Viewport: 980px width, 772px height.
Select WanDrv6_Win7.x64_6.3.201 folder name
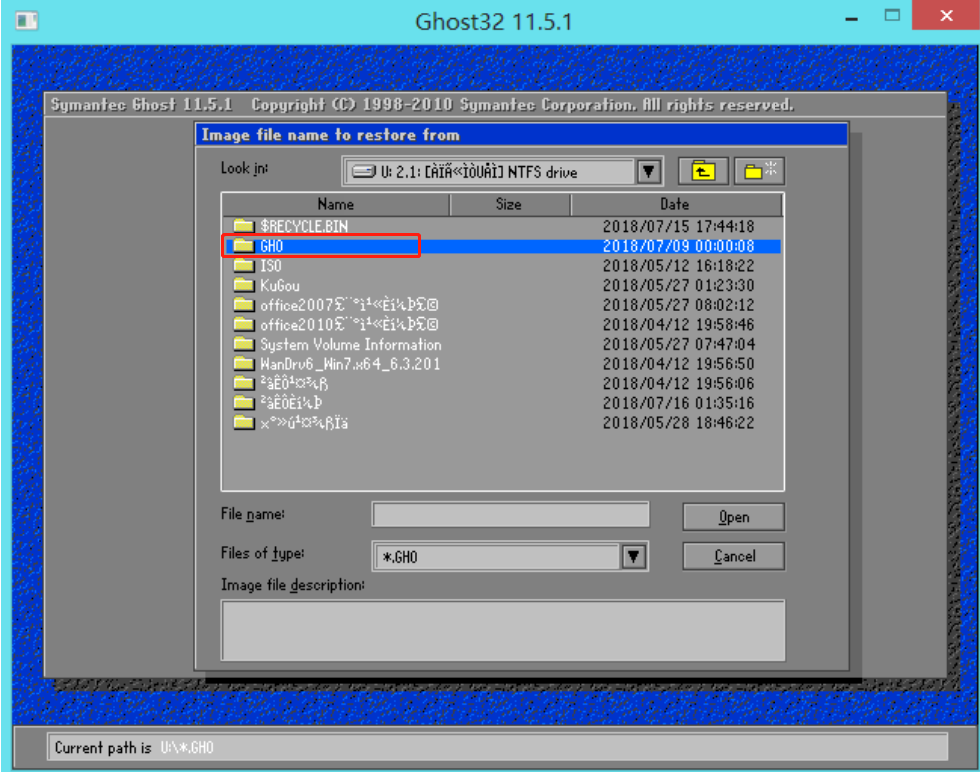350,364
